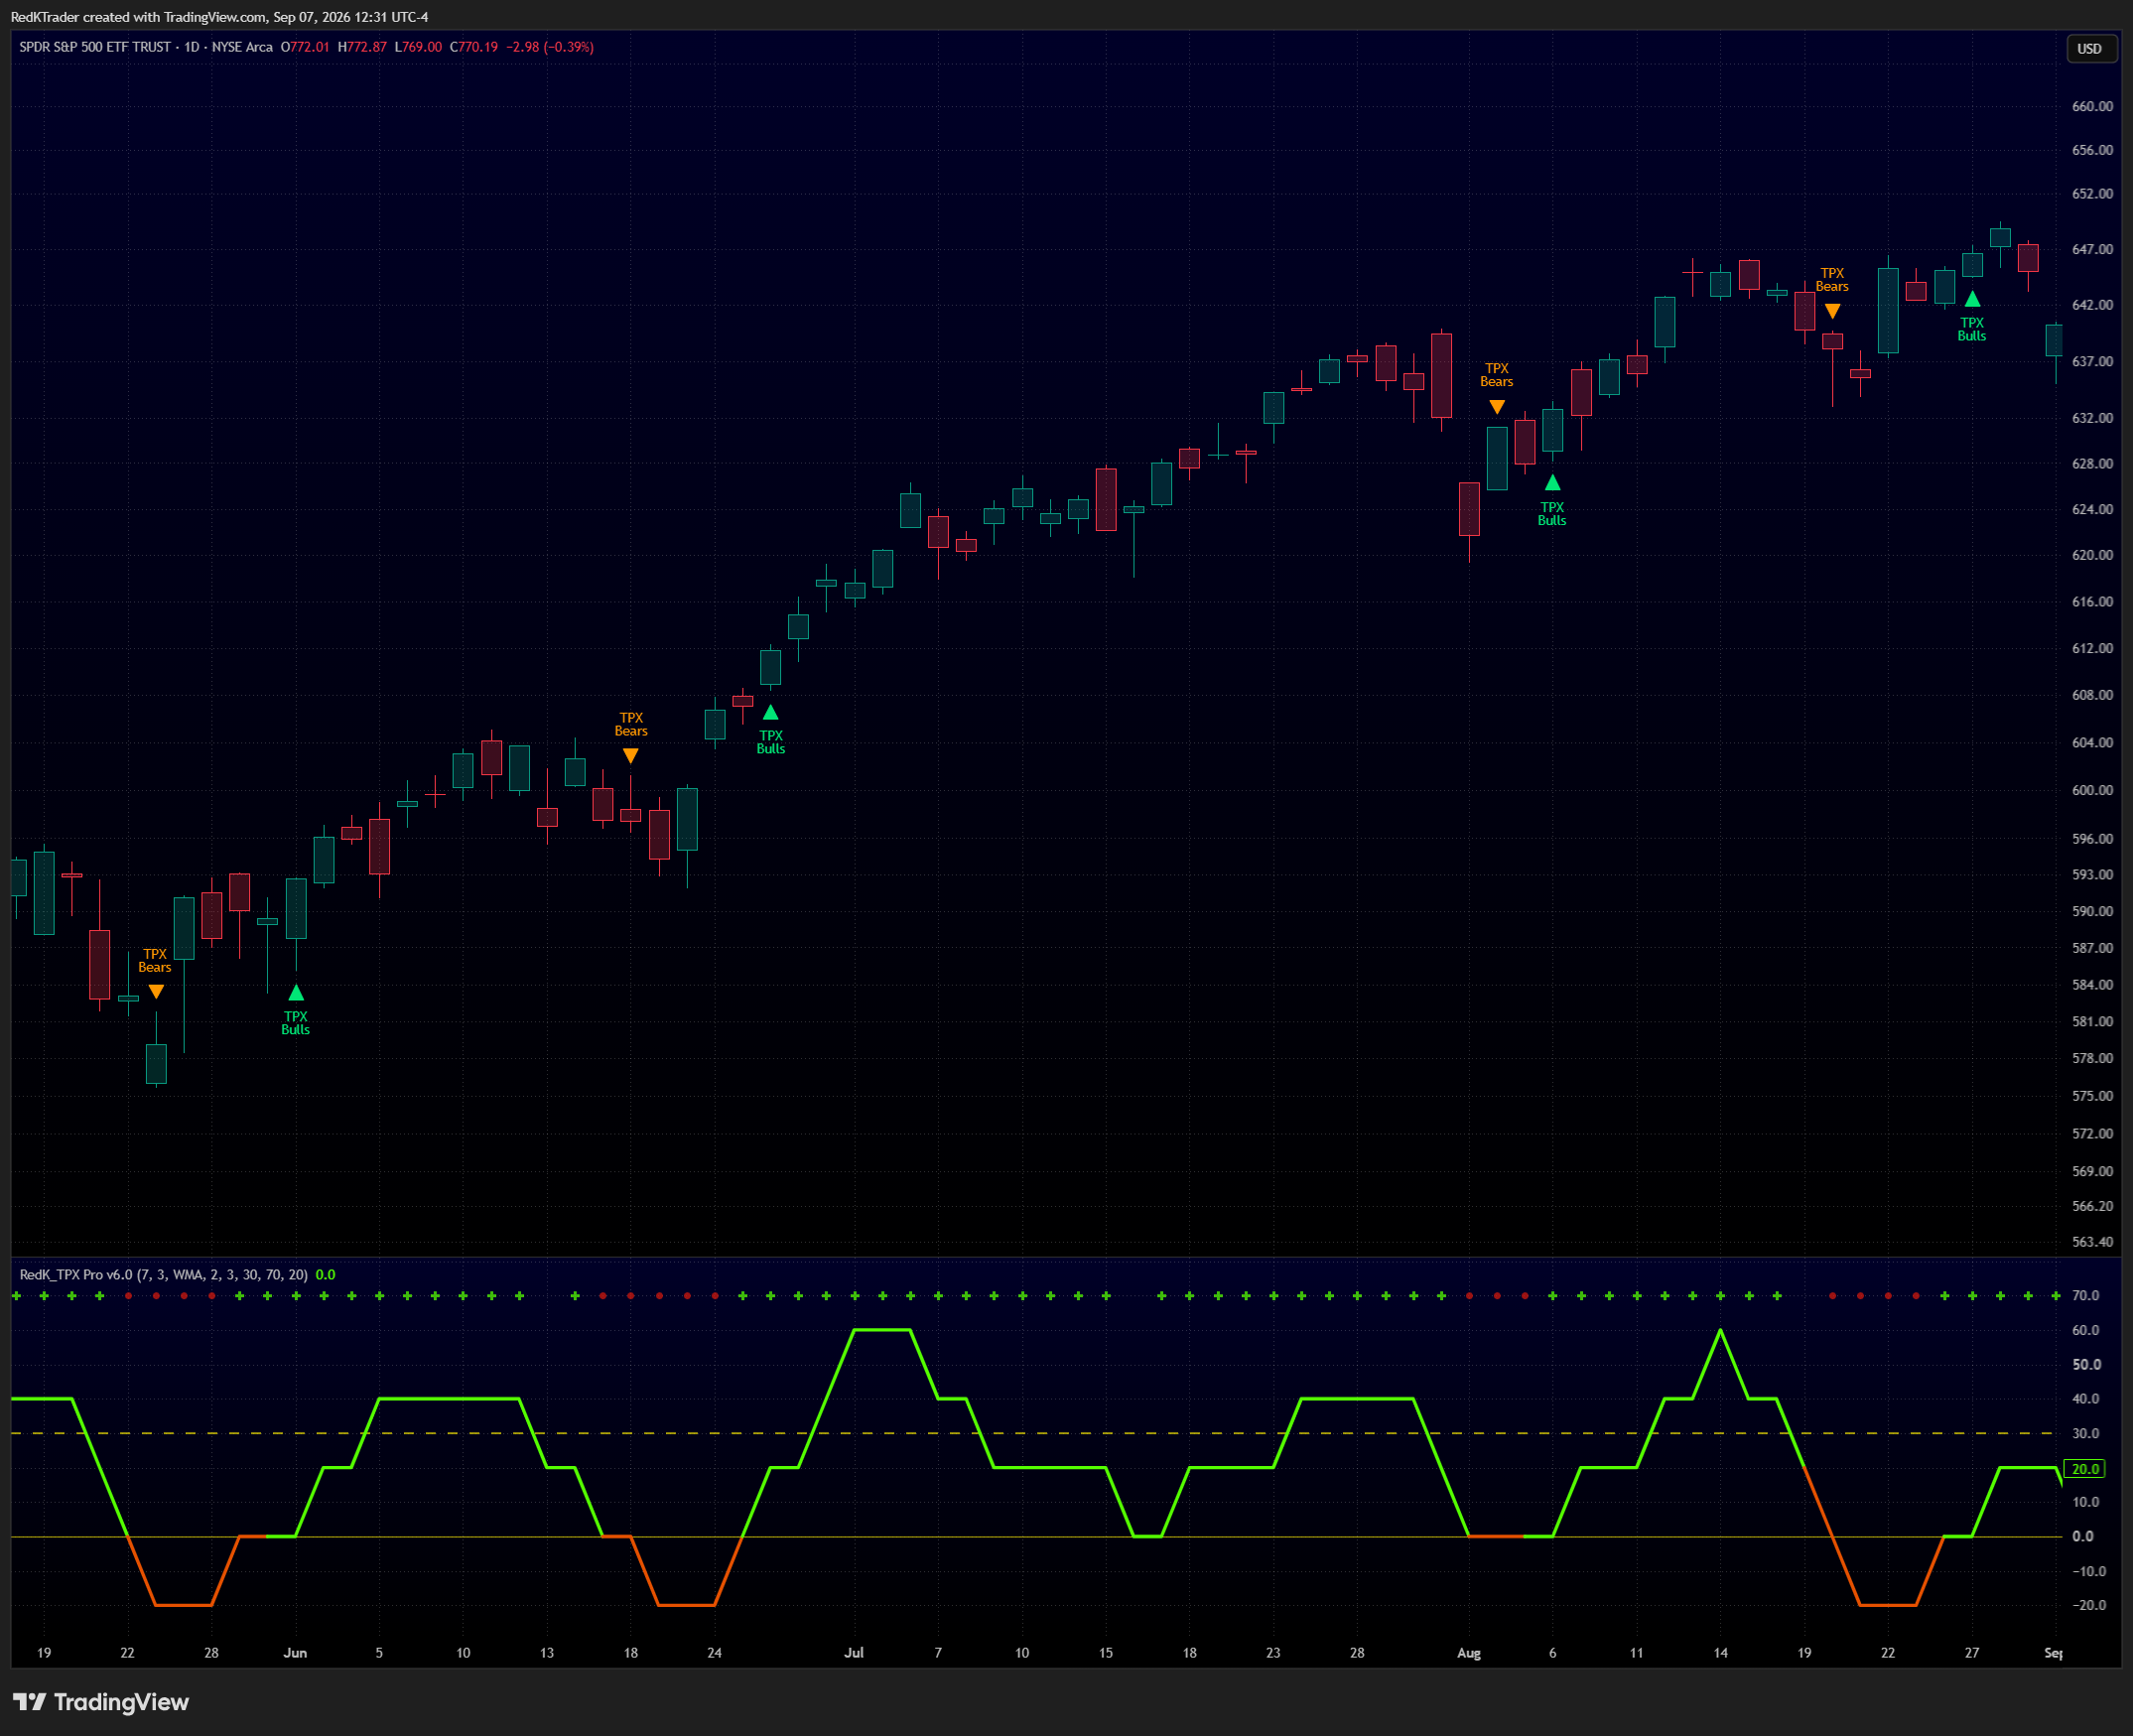Click the 30.0 indicator axis label
The height and width of the screenshot is (1736, 2133).
tap(2086, 1434)
